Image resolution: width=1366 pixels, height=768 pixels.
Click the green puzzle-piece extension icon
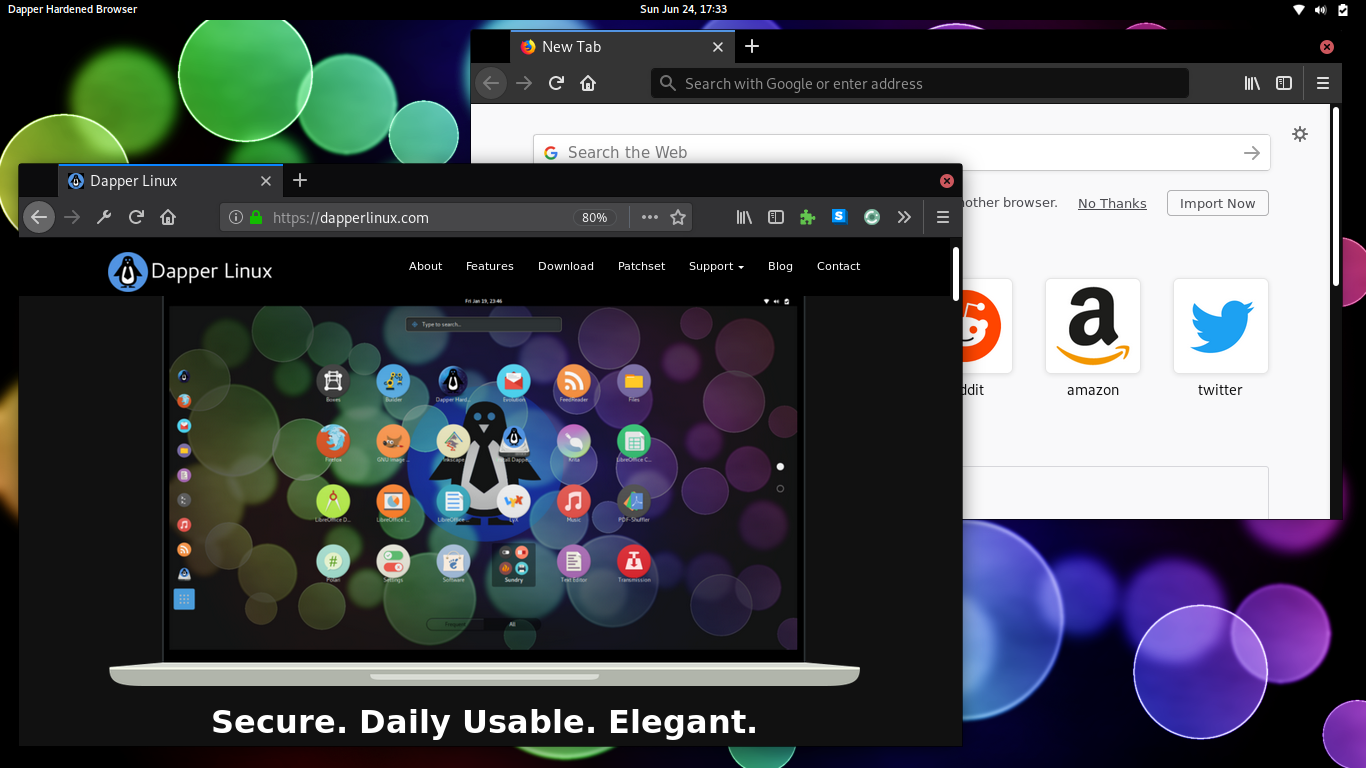click(807, 217)
